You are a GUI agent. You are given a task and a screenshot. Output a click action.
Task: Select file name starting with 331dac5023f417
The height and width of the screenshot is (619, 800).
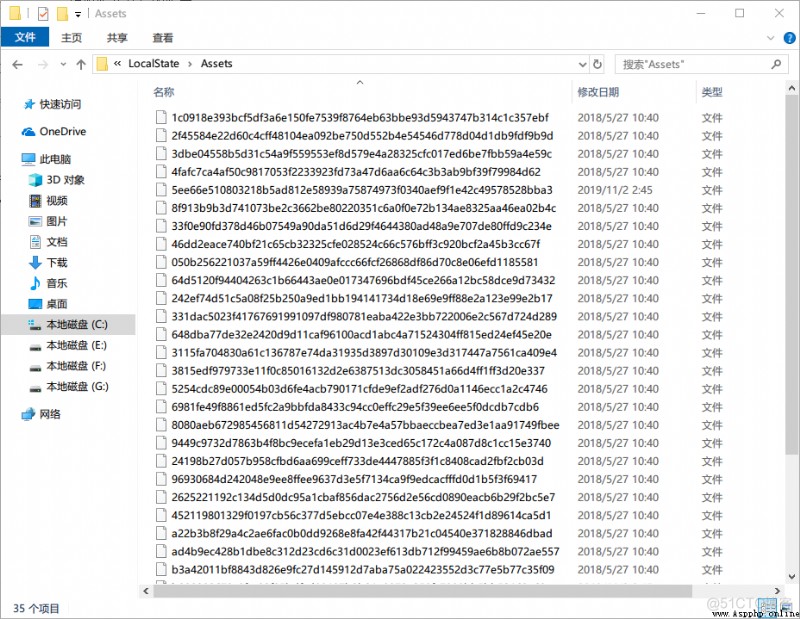point(364,316)
